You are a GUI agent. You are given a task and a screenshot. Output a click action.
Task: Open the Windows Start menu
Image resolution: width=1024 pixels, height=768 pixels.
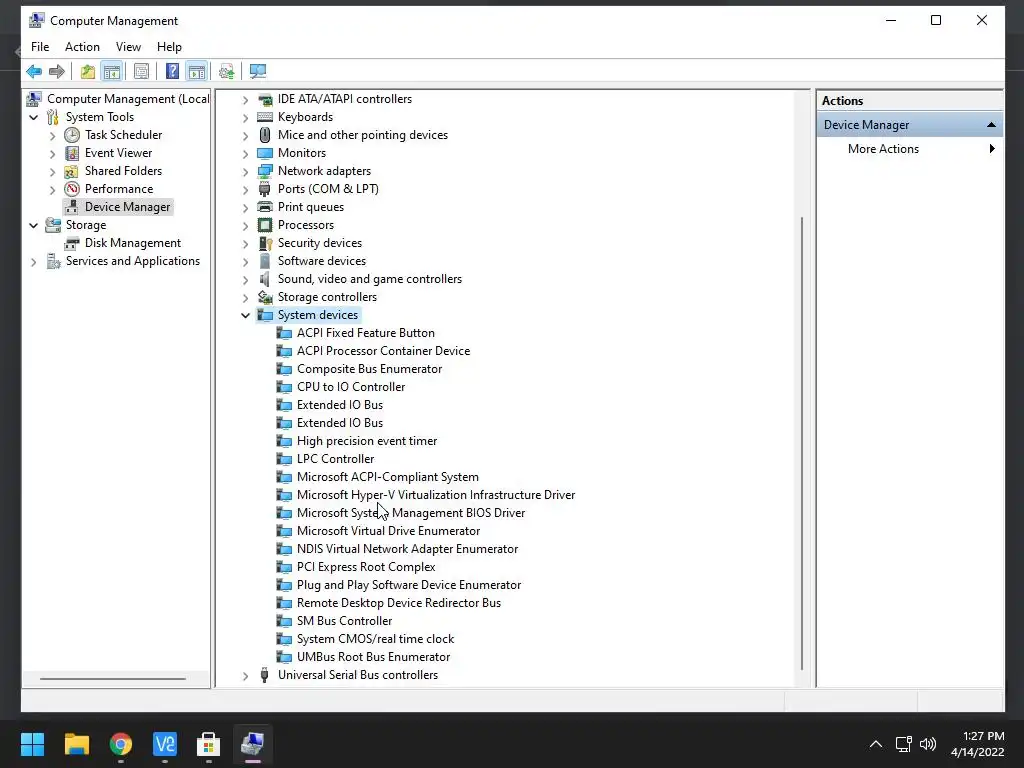pos(32,744)
